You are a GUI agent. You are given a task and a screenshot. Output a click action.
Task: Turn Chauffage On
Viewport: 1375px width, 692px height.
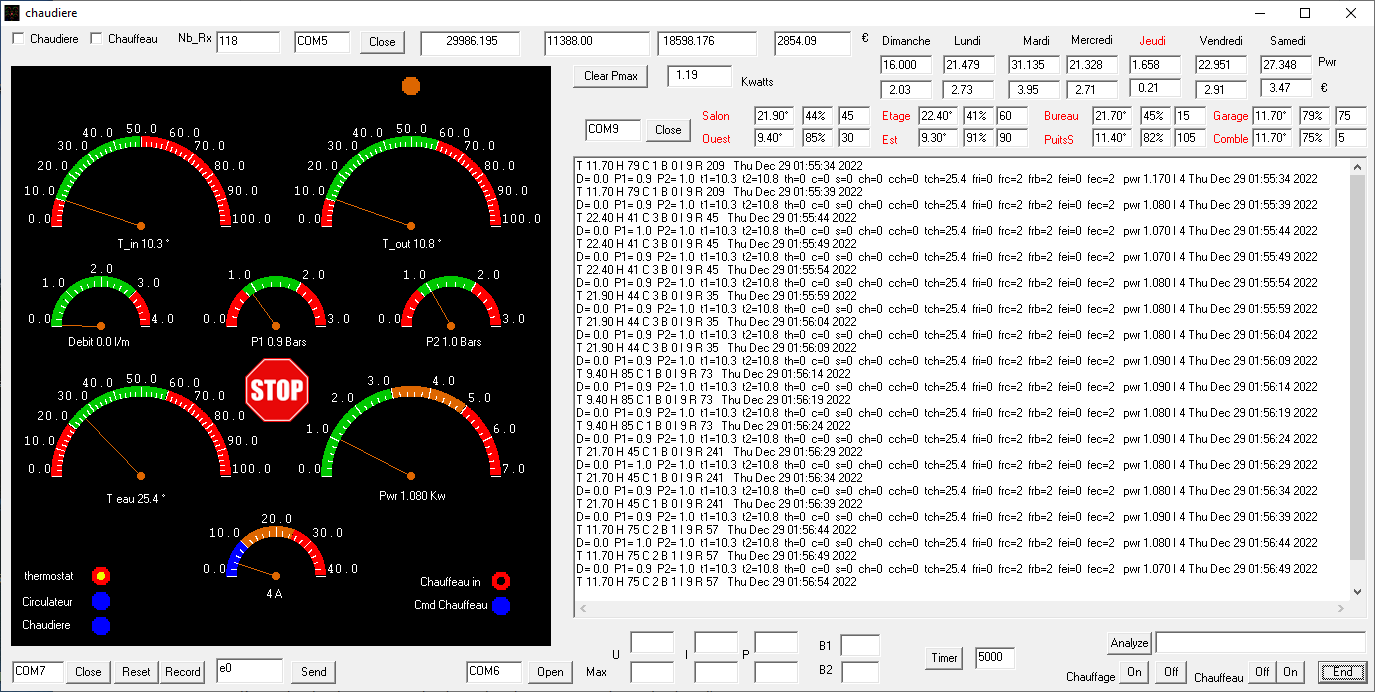[x=1134, y=672]
